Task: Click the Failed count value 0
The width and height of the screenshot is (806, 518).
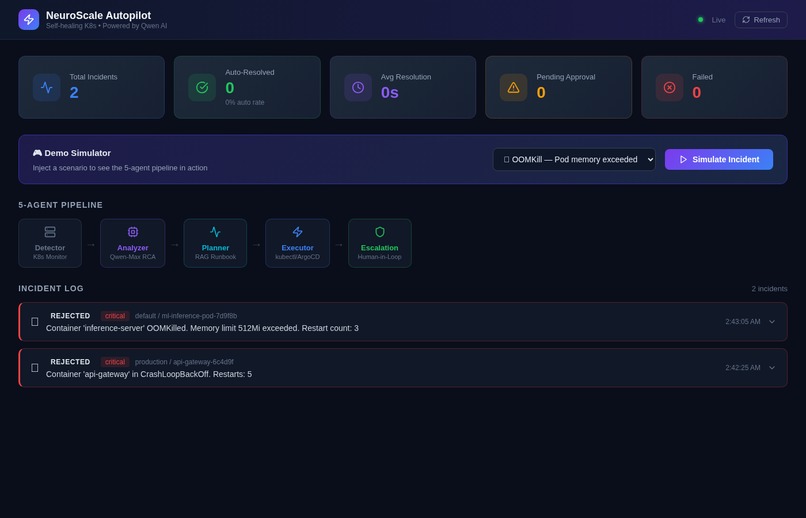Action: [x=697, y=92]
